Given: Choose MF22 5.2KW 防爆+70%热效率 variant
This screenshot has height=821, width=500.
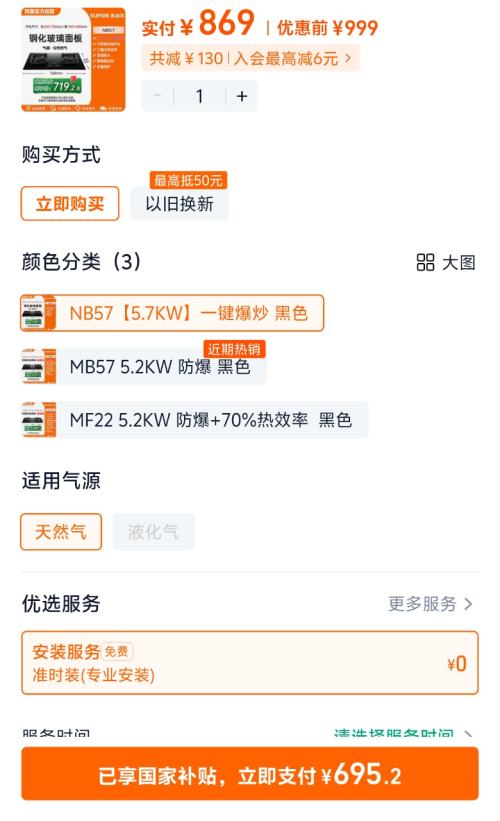Looking at the screenshot, I should pos(194,420).
